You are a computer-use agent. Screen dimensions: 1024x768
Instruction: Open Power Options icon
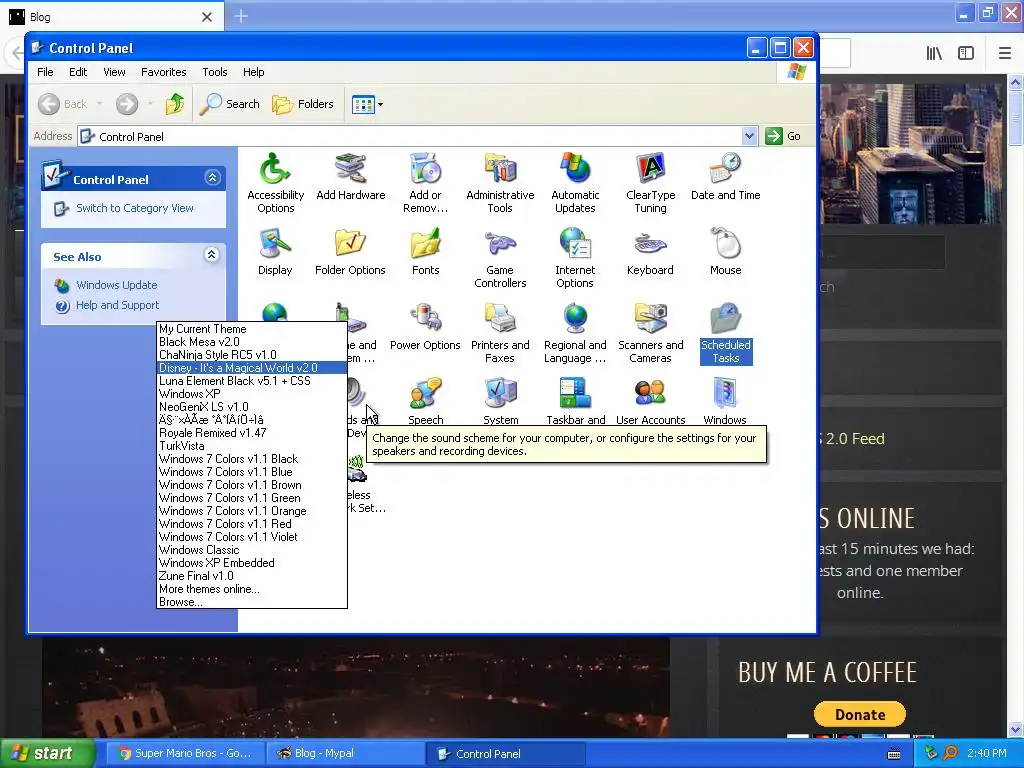425,327
